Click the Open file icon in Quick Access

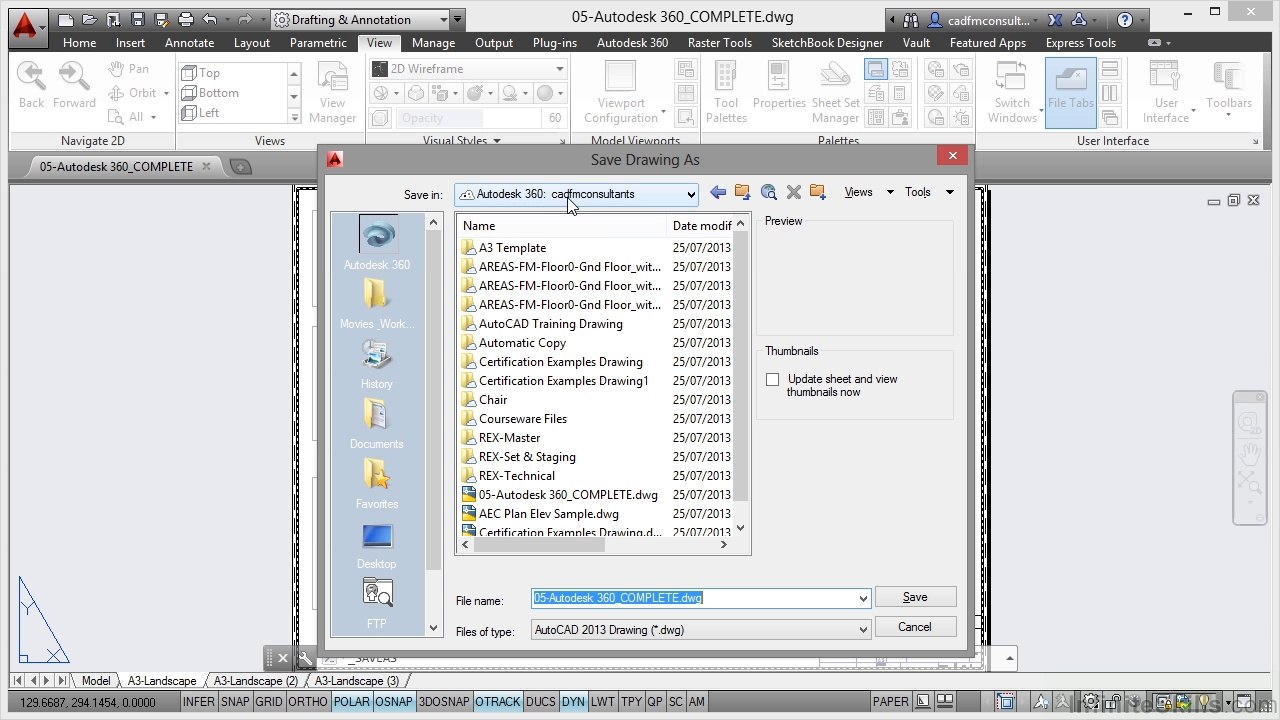coord(90,19)
